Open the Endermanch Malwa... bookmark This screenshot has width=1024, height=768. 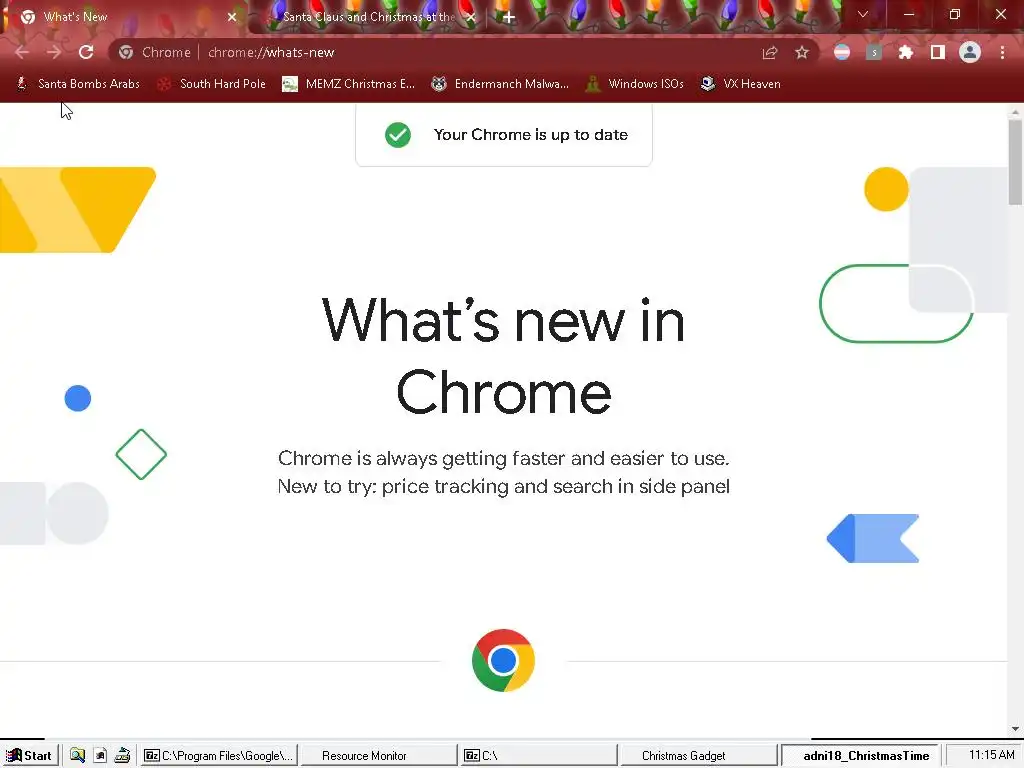click(500, 84)
